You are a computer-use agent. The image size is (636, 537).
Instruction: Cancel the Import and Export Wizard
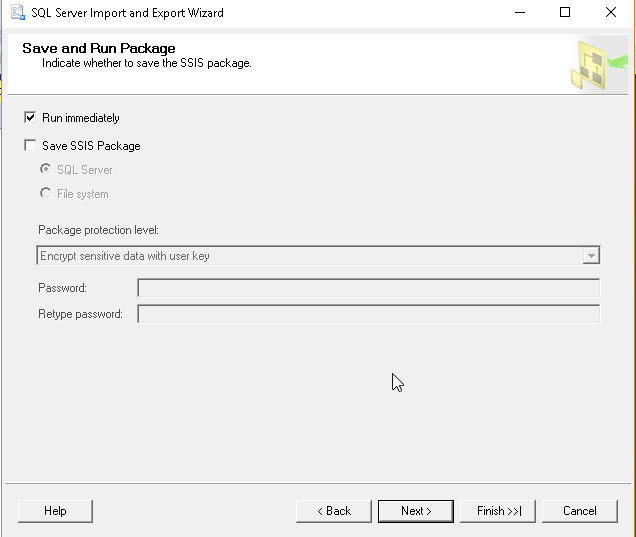click(580, 511)
